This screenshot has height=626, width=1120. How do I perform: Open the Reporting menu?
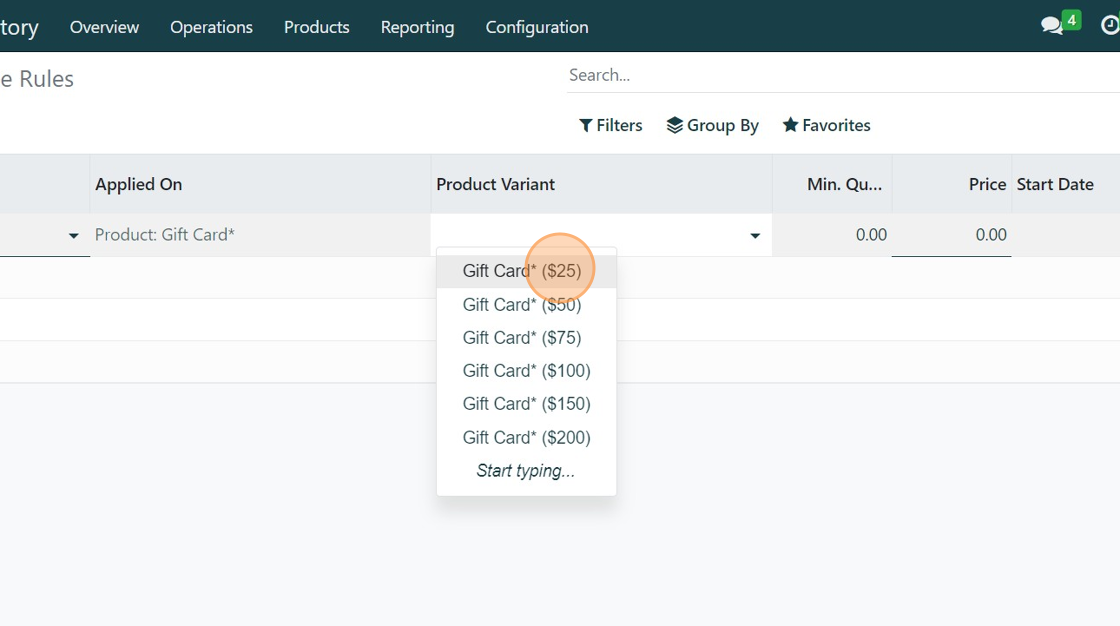point(417,27)
